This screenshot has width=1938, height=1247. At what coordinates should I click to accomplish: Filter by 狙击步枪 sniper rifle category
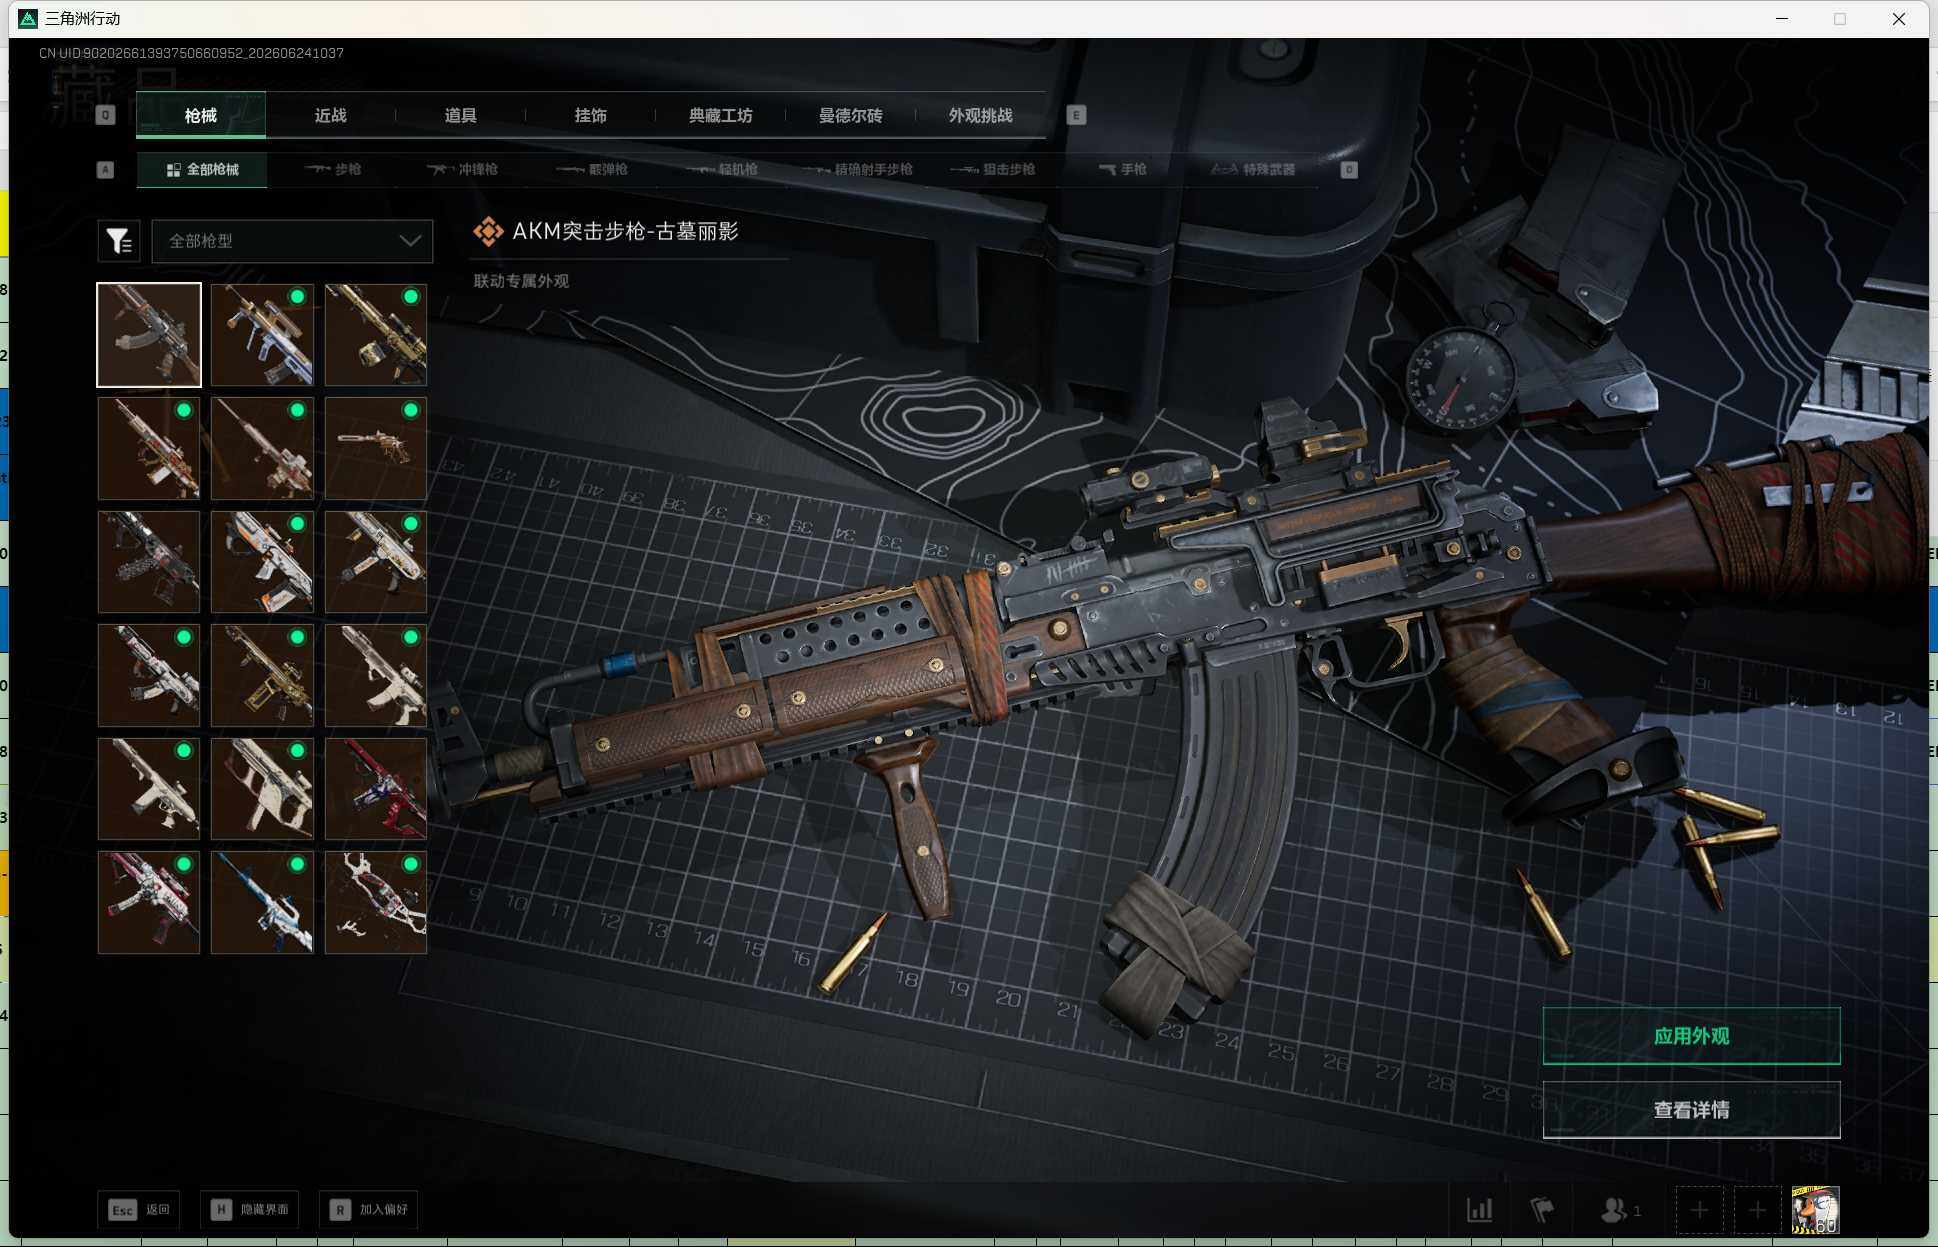pos(993,170)
